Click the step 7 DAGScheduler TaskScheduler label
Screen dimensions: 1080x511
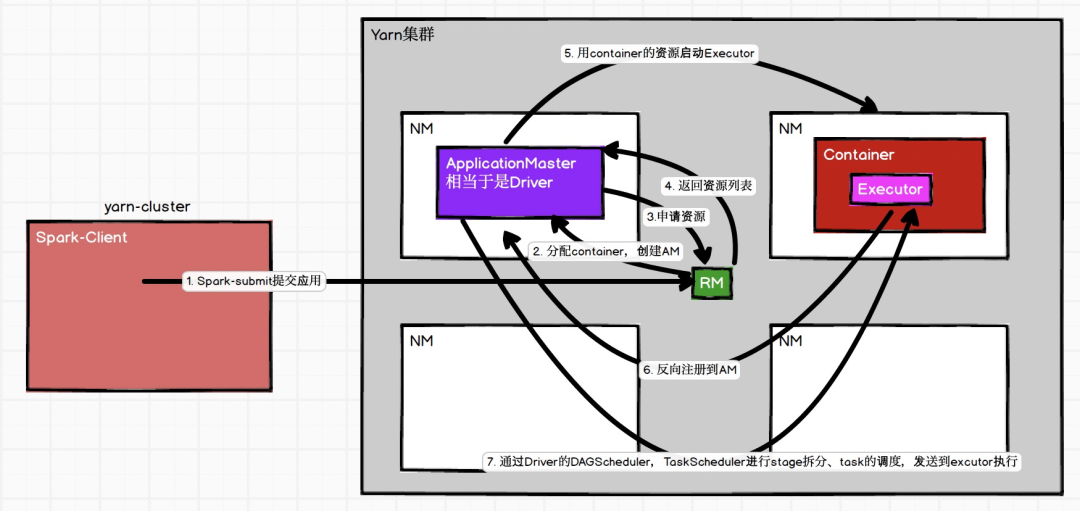[752, 461]
